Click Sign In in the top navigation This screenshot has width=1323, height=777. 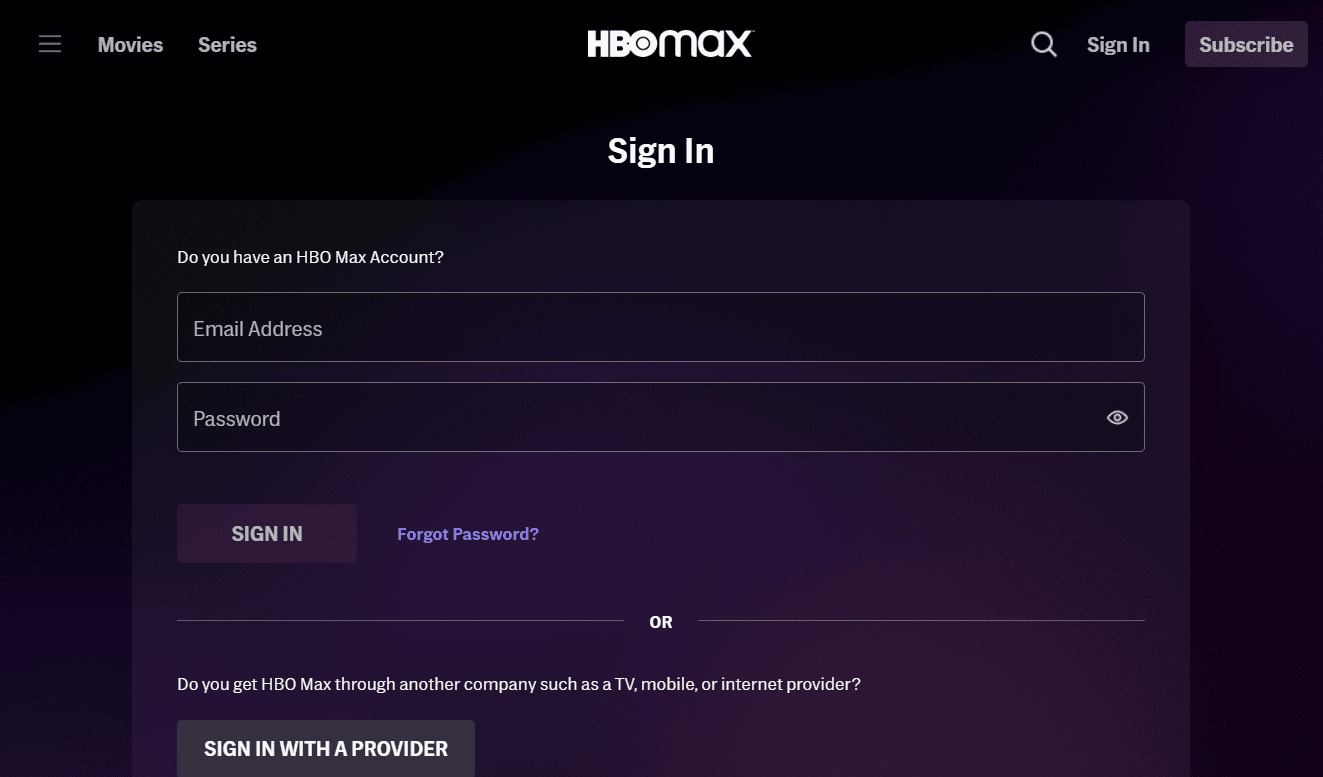pyautogui.click(x=1118, y=45)
